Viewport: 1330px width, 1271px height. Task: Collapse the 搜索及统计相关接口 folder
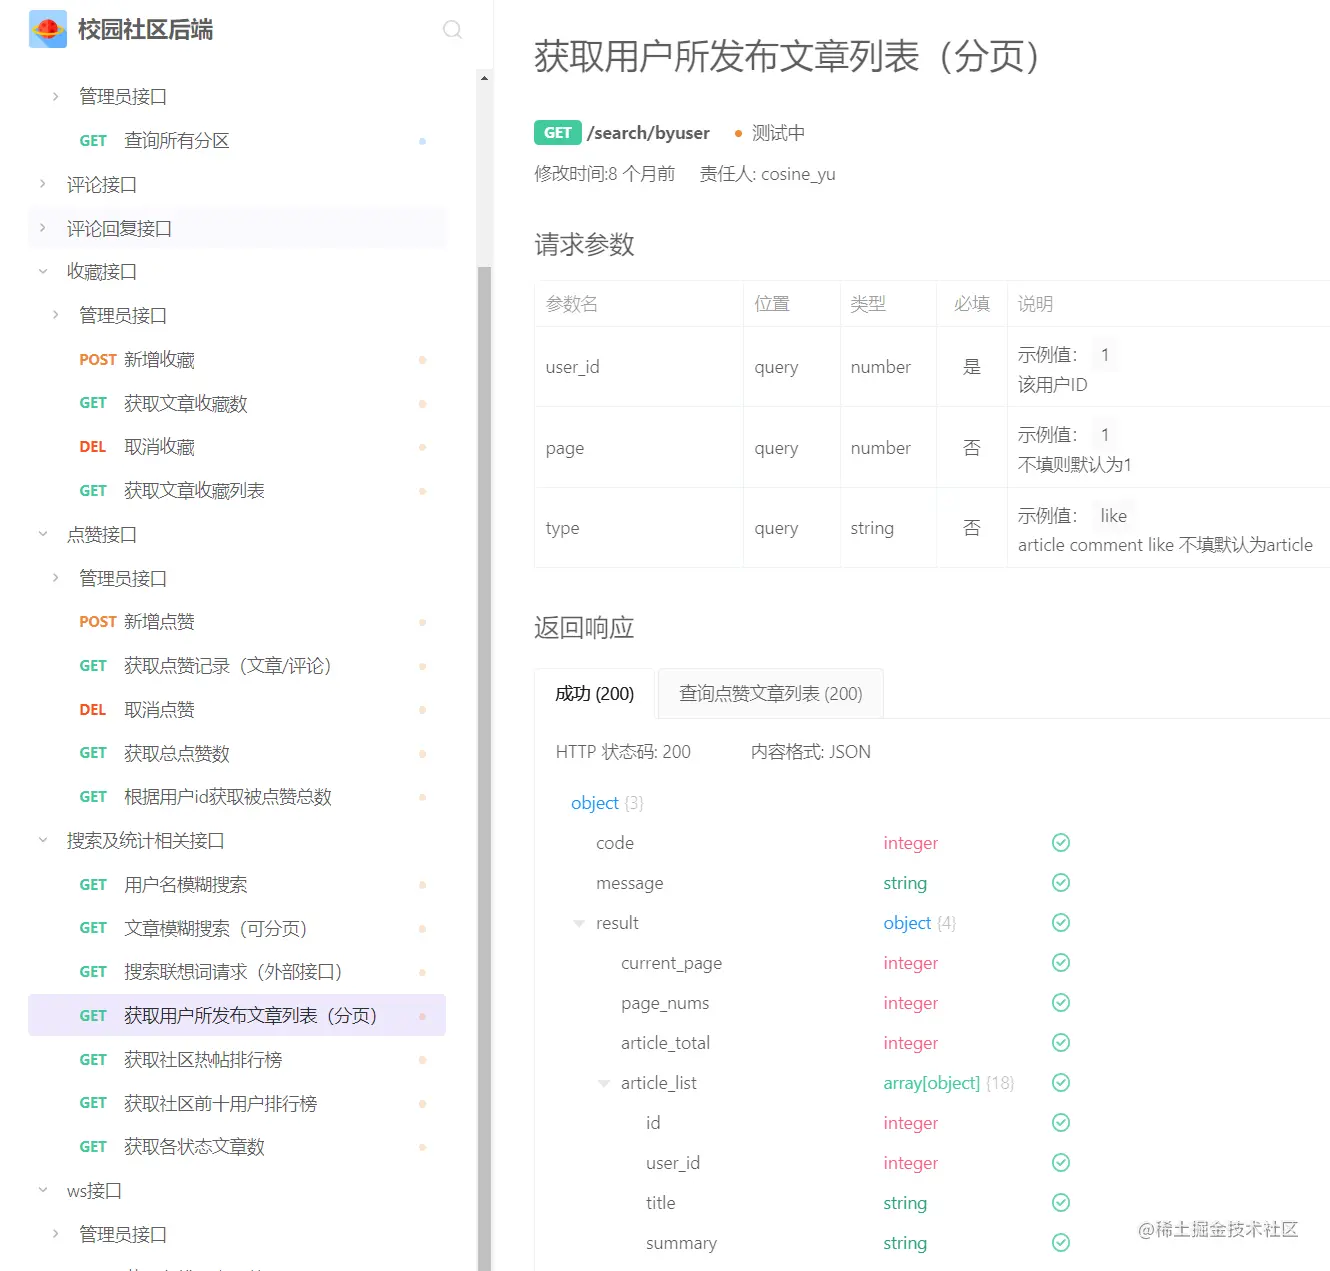42,840
